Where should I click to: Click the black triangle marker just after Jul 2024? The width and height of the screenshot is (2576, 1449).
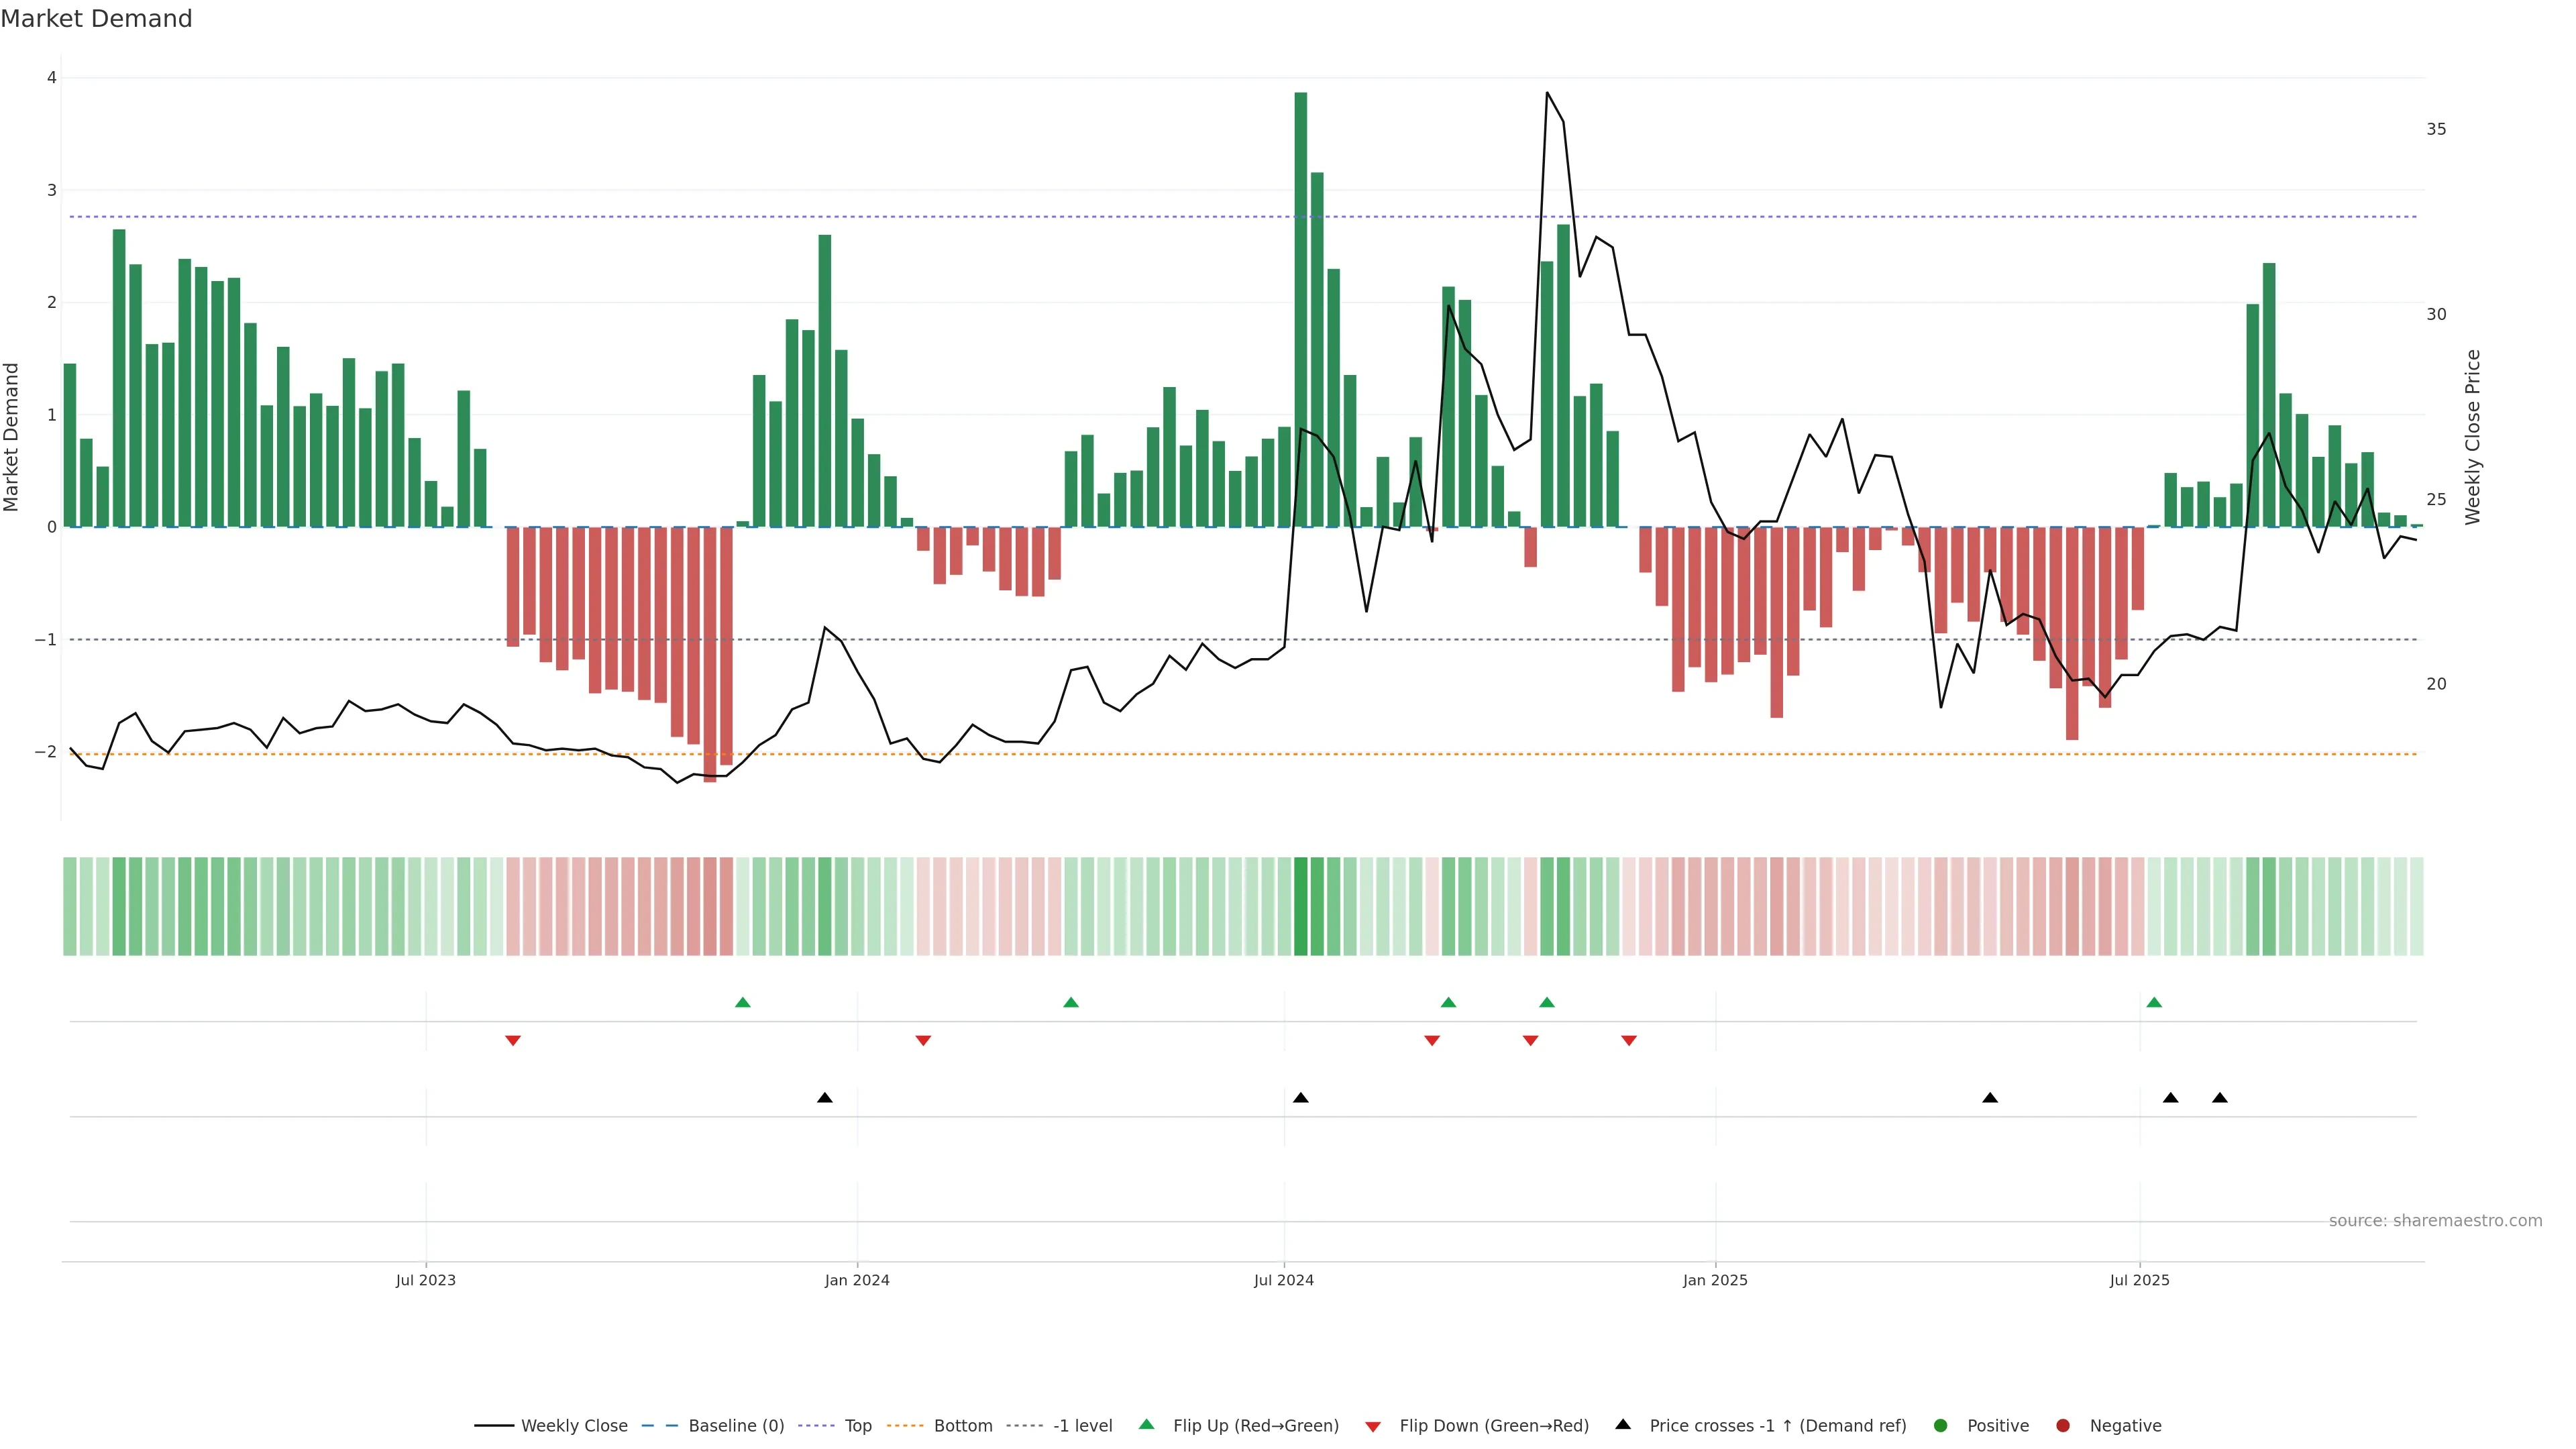click(x=1300, y=1098)
